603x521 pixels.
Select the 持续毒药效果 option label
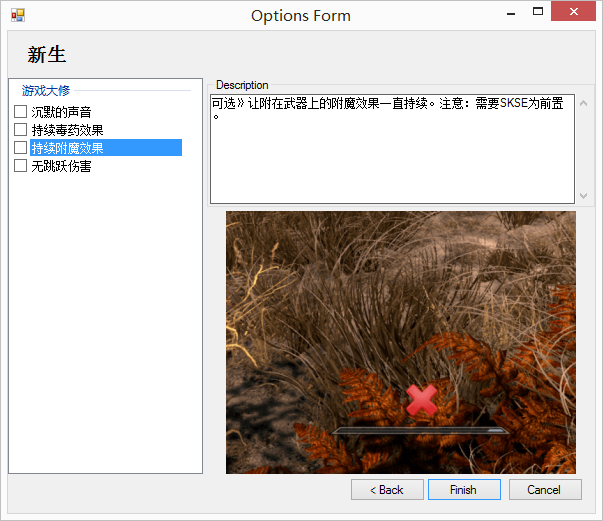(x=67, y=130)
